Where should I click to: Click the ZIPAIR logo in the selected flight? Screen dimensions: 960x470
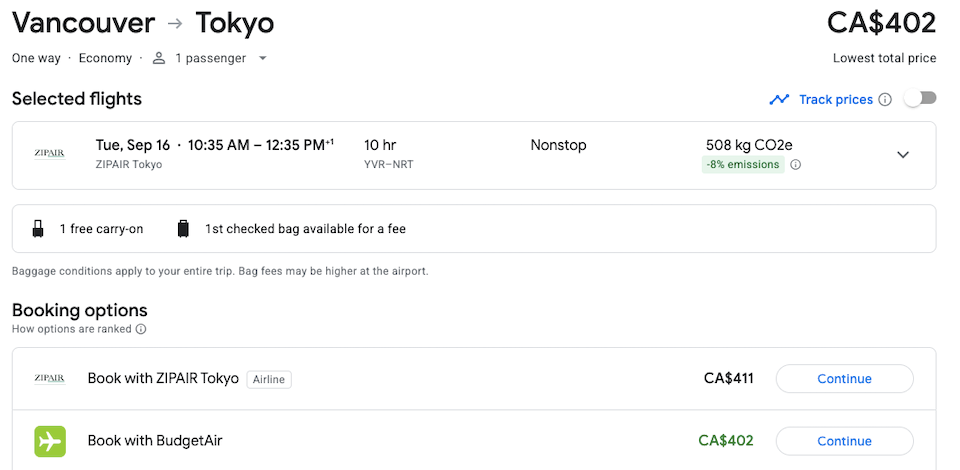pyautogui.click(x=50, y=153)
